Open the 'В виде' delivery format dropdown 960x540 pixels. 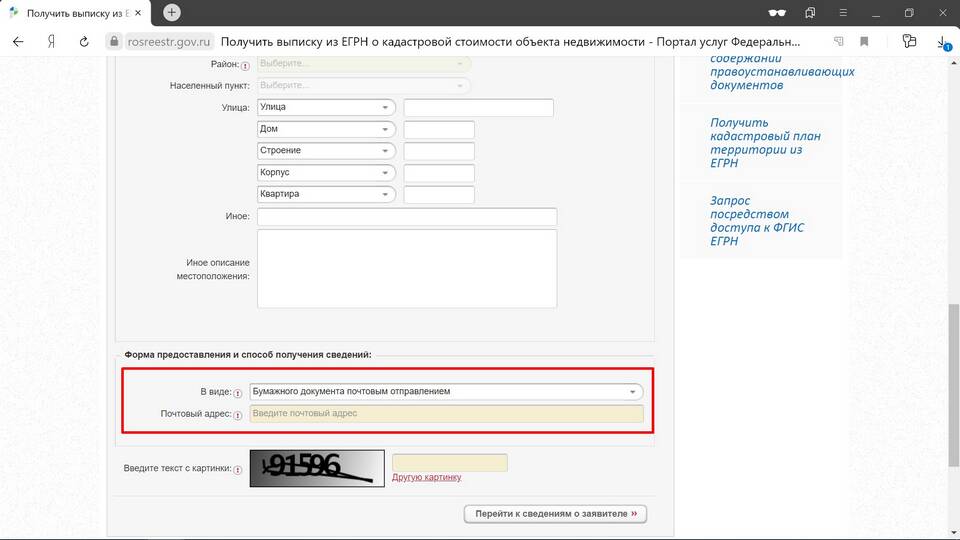point(445,392)
